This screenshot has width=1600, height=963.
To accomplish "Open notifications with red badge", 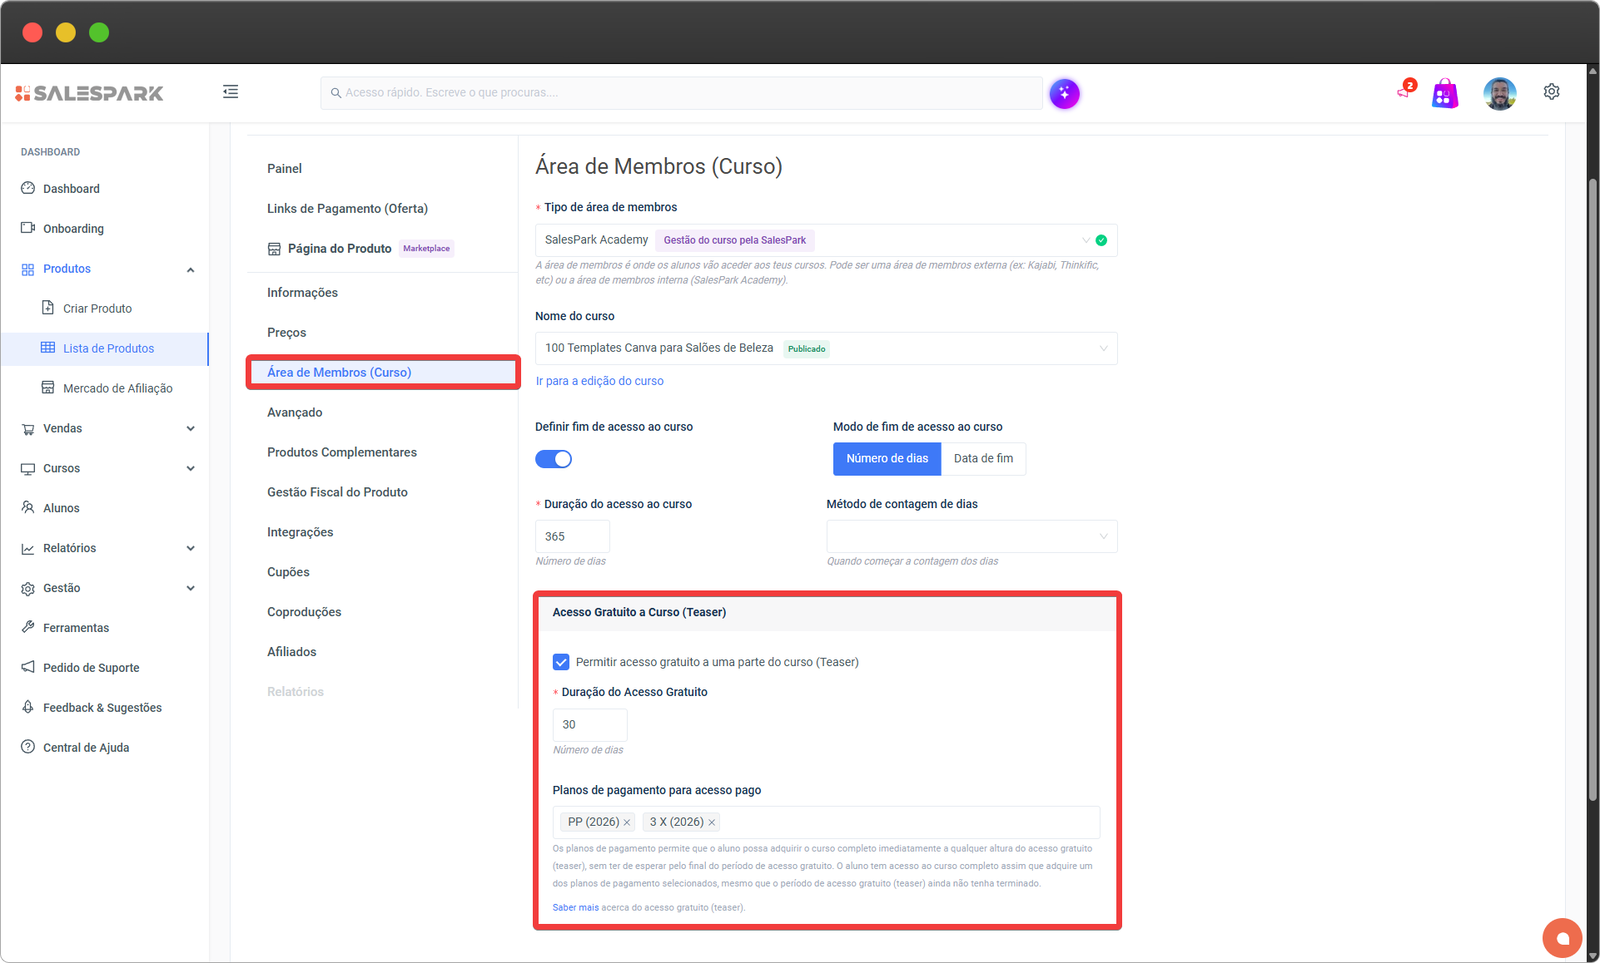I will [1405, 91].
